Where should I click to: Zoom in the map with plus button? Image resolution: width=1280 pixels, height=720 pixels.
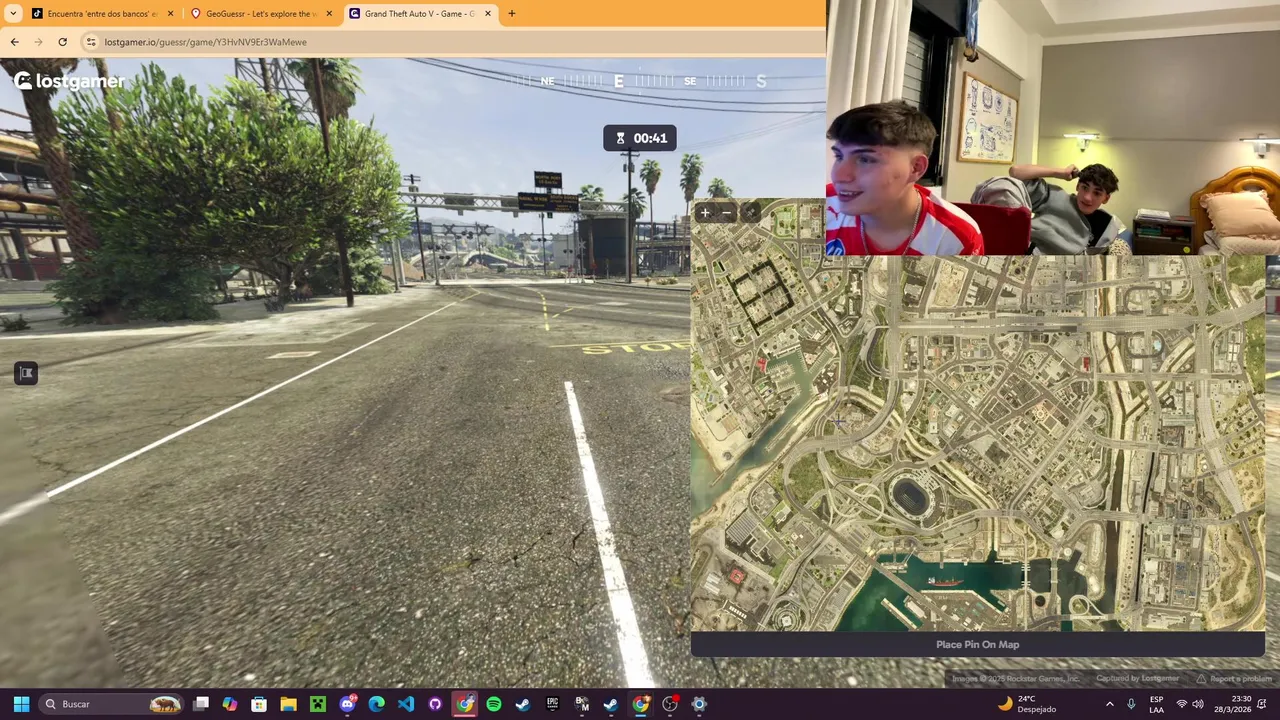click(x=705, y=213)
